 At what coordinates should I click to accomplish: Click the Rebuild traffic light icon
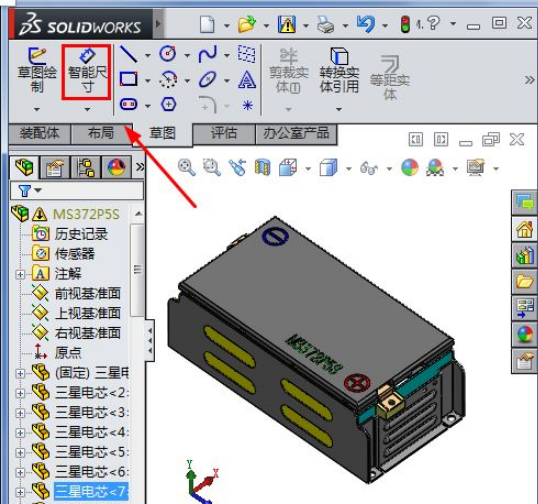coord(405,25)
